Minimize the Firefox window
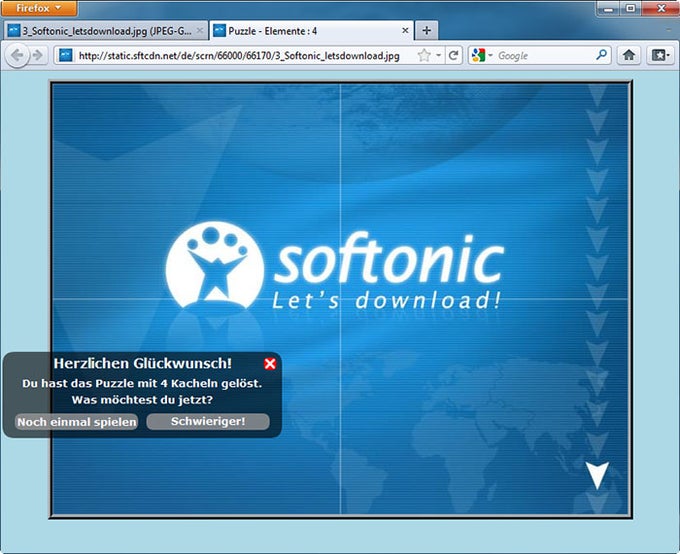This screenshot has width=680, height=554. [608, 9]
